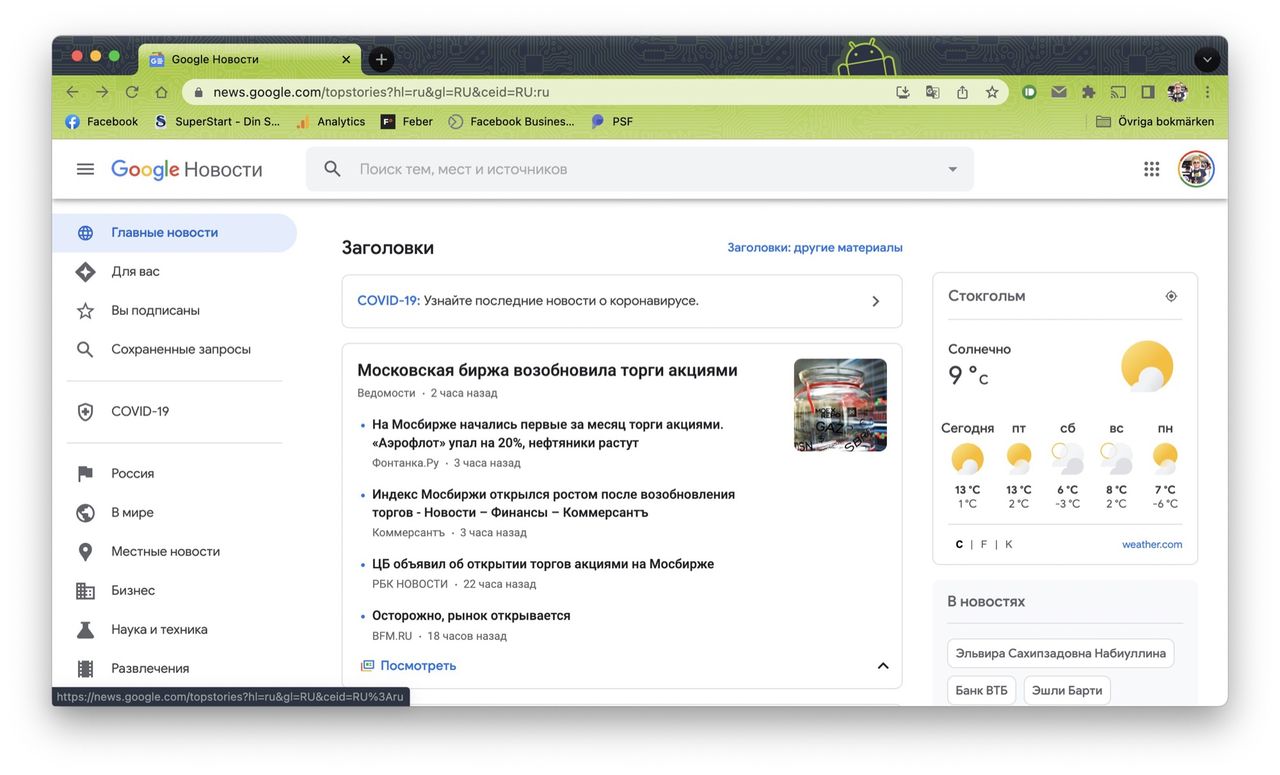This screenshot has height=775, width=1280.
Task: Open the search filter dropdown
Action: coord(951,168)
